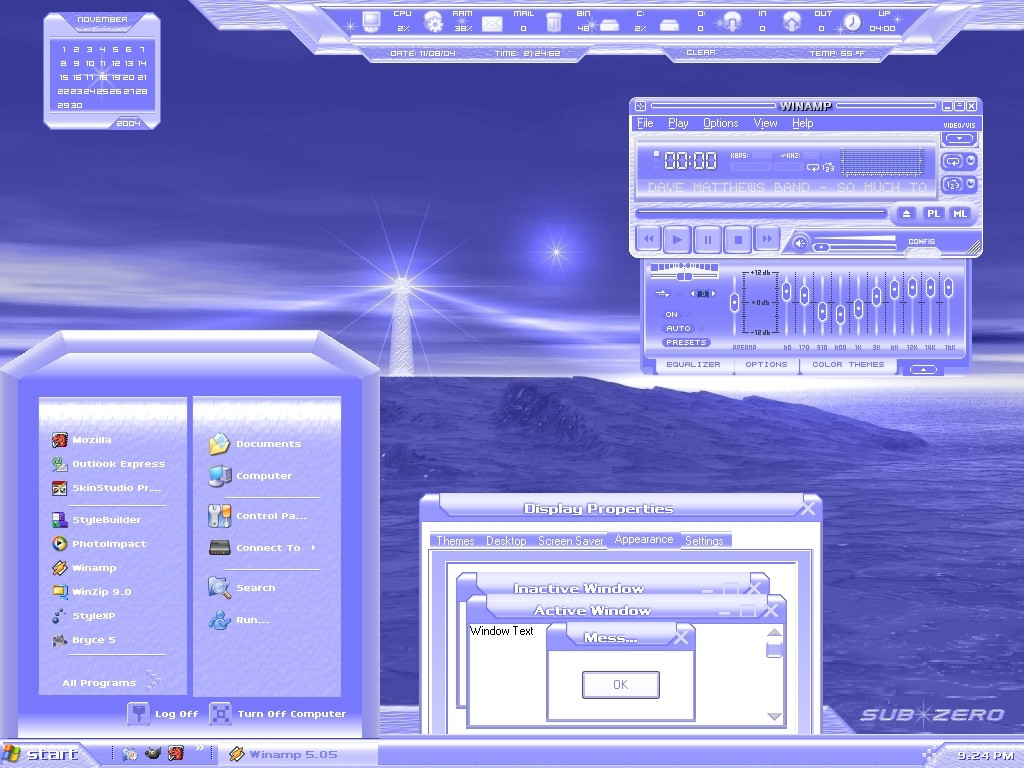Click the Log Off button
Image resolution: width=1024 pixels, height=768 pixels.
(x=163, y=714)
